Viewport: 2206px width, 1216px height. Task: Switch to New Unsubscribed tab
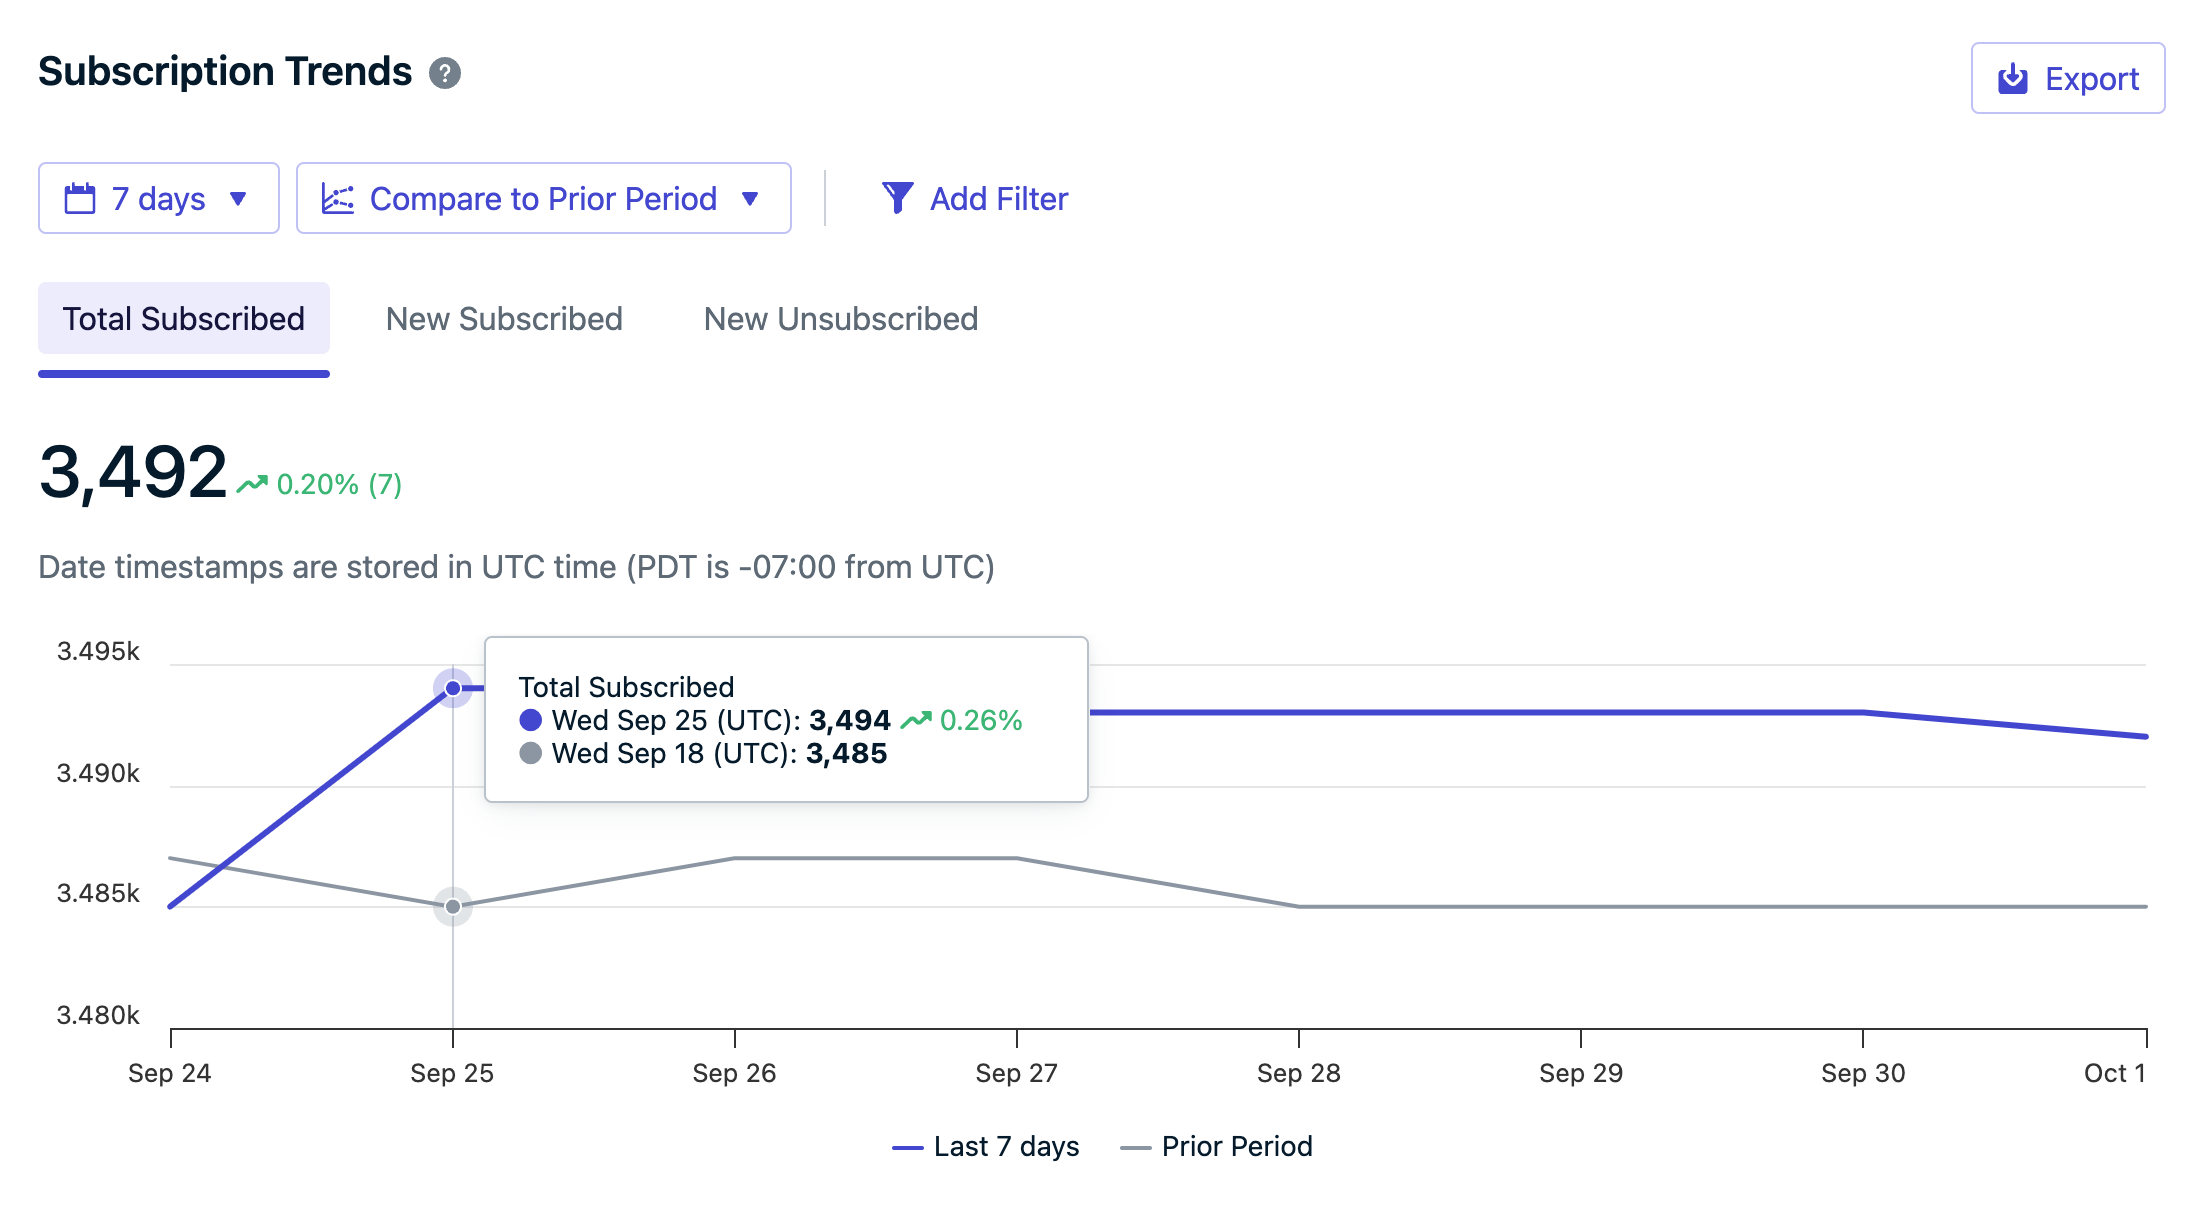(x=840, y=319)
